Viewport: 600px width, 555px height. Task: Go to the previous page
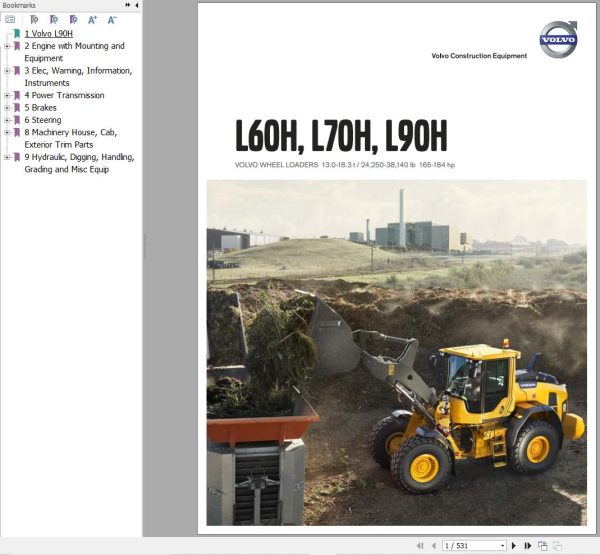click(434, 545)
